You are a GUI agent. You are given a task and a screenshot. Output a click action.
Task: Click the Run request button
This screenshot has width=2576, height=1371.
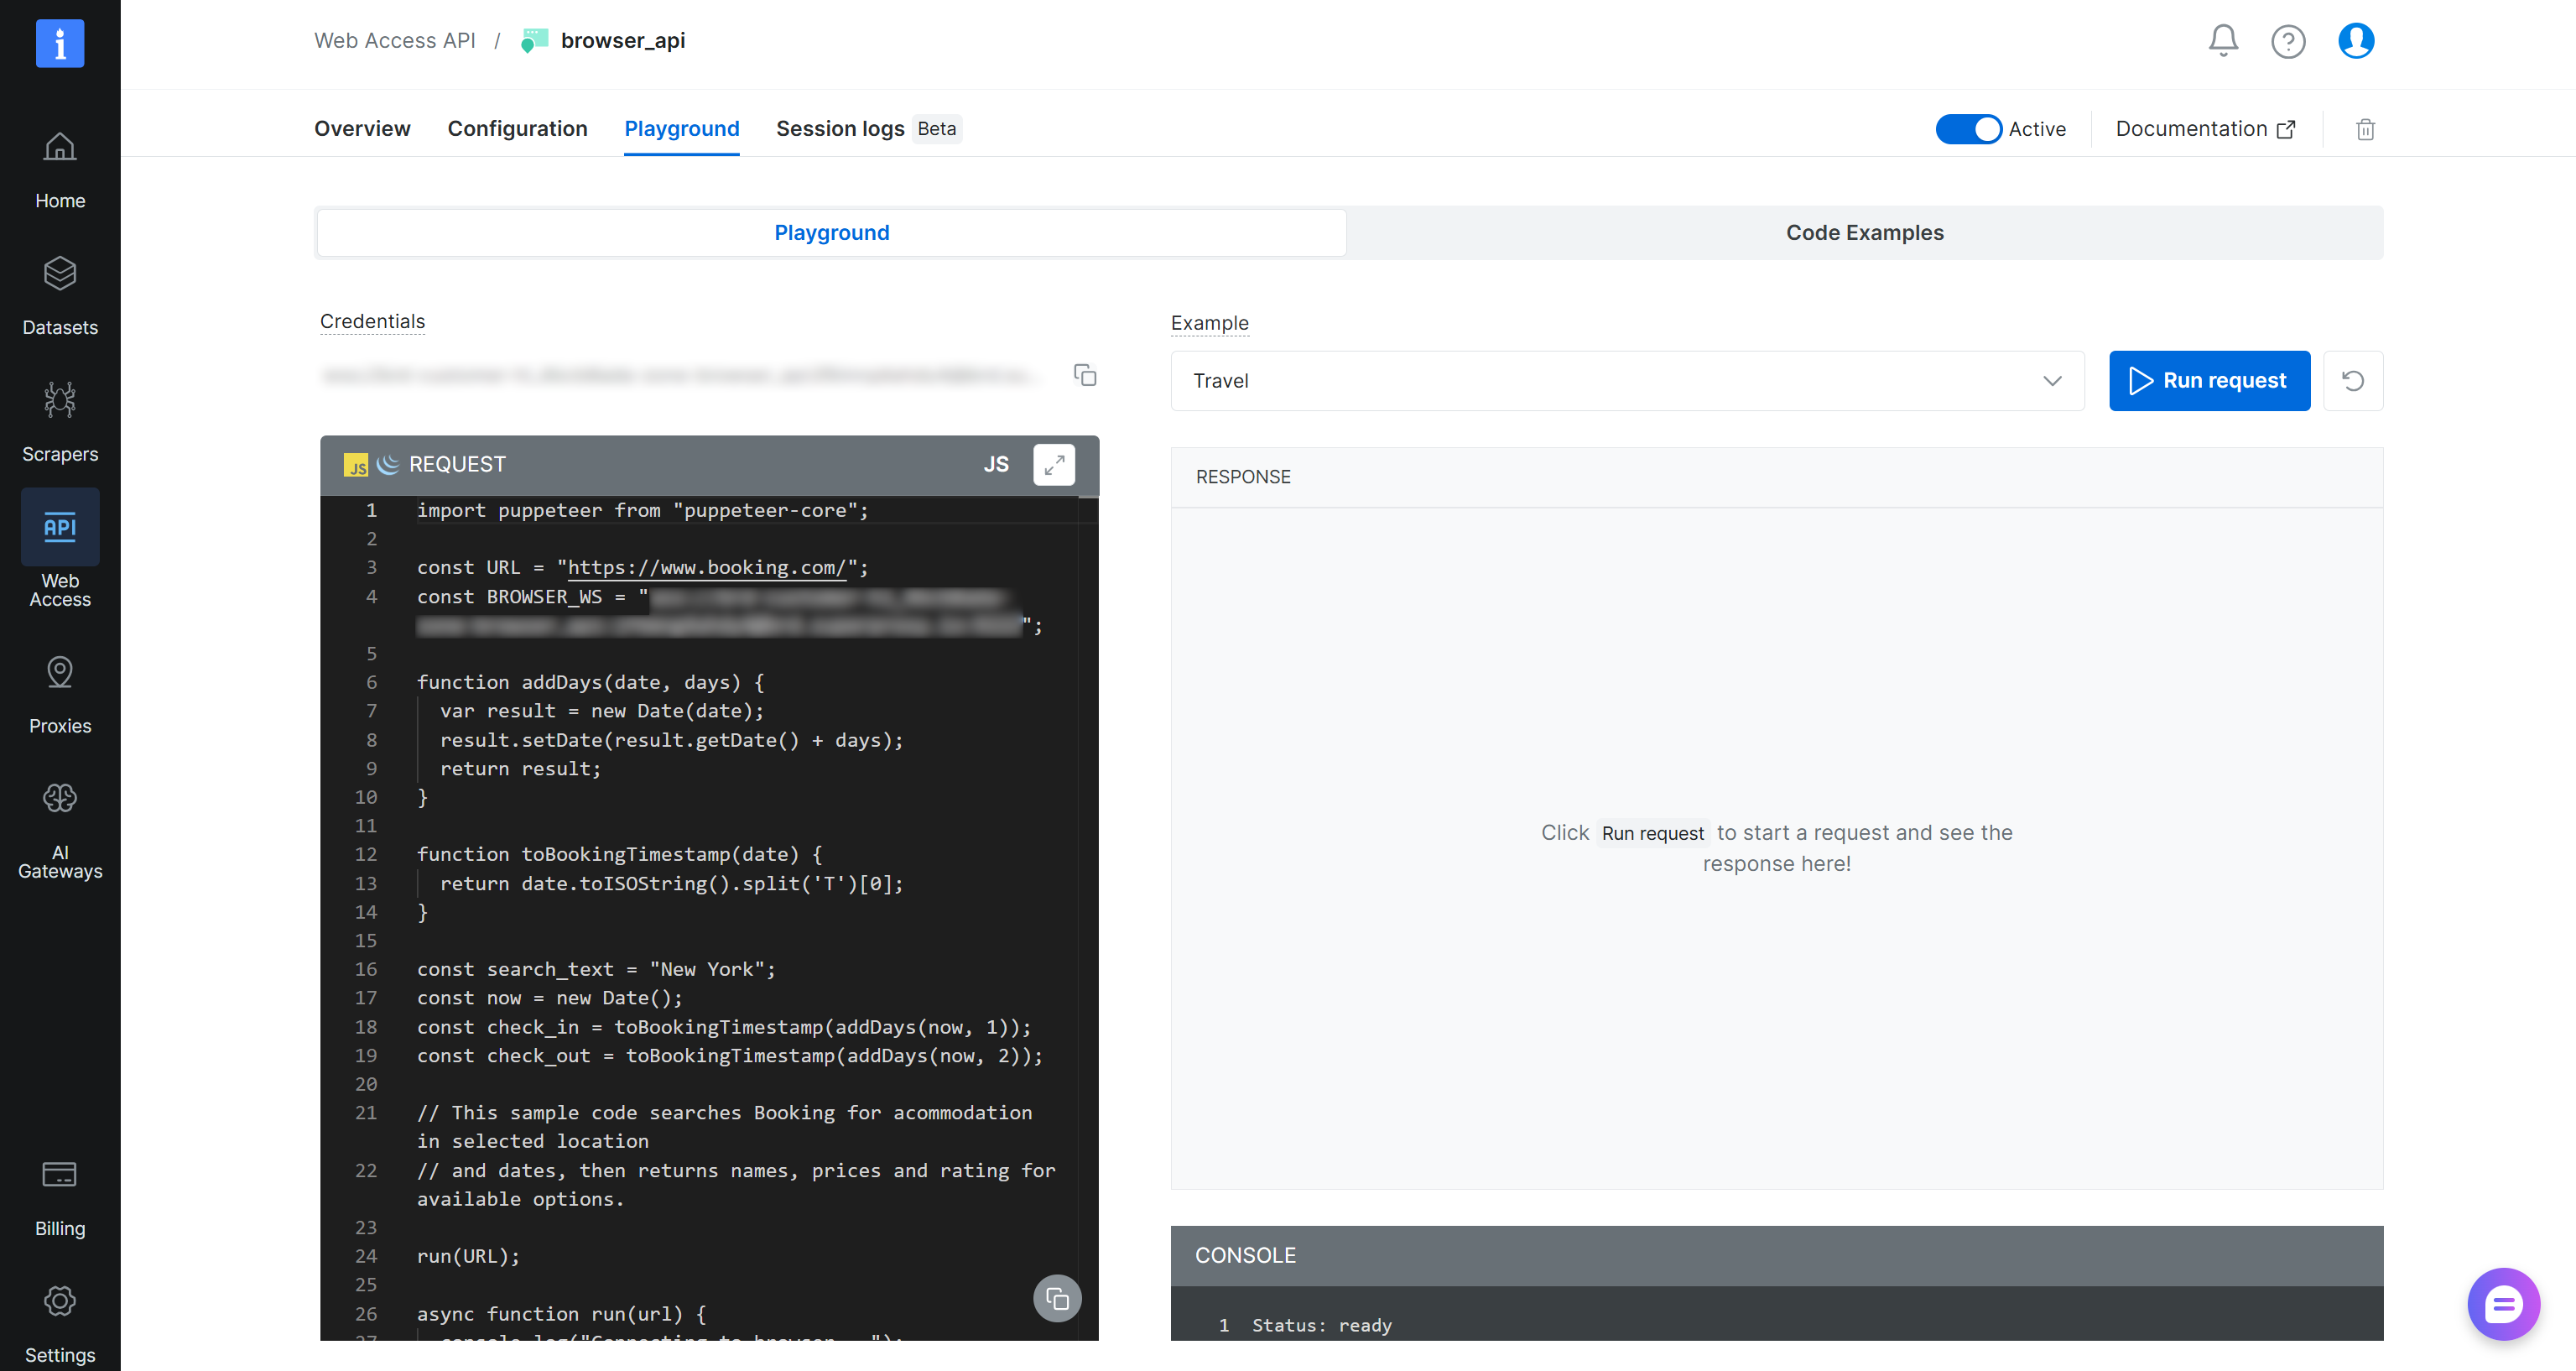tap(2209, 381)
